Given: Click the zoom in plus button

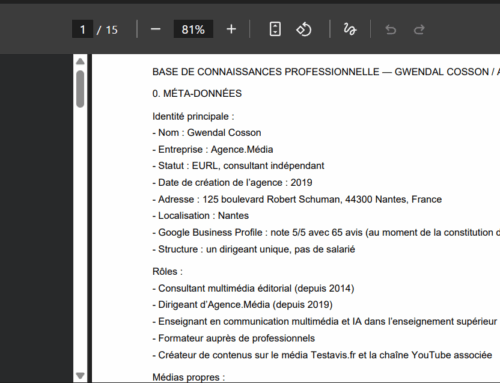Looking at the screenshot, I should coord(231,29).
